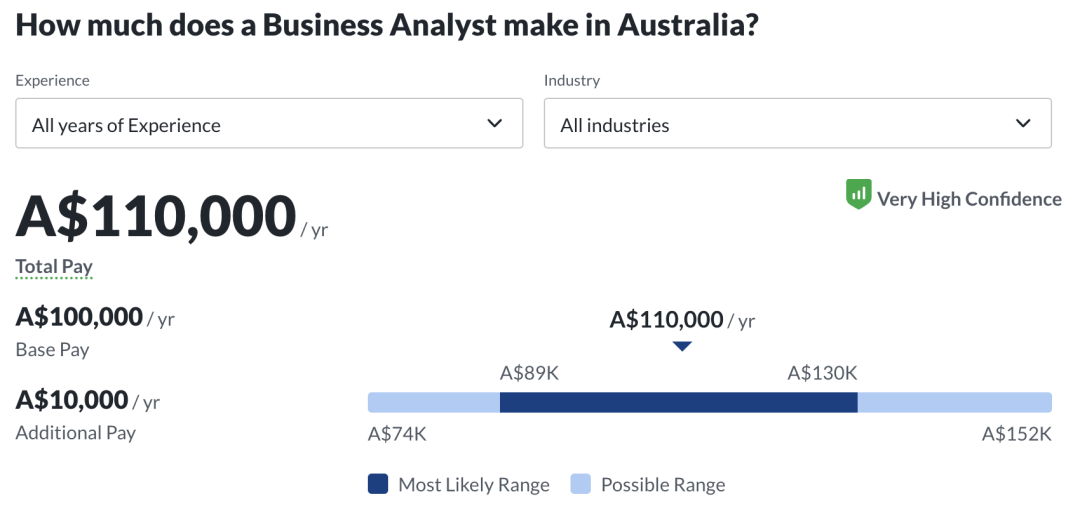Click the left light blue bar segment
Image resolution: width=1080 pixels, height=518 pixels.
click(x=433, y=402)
